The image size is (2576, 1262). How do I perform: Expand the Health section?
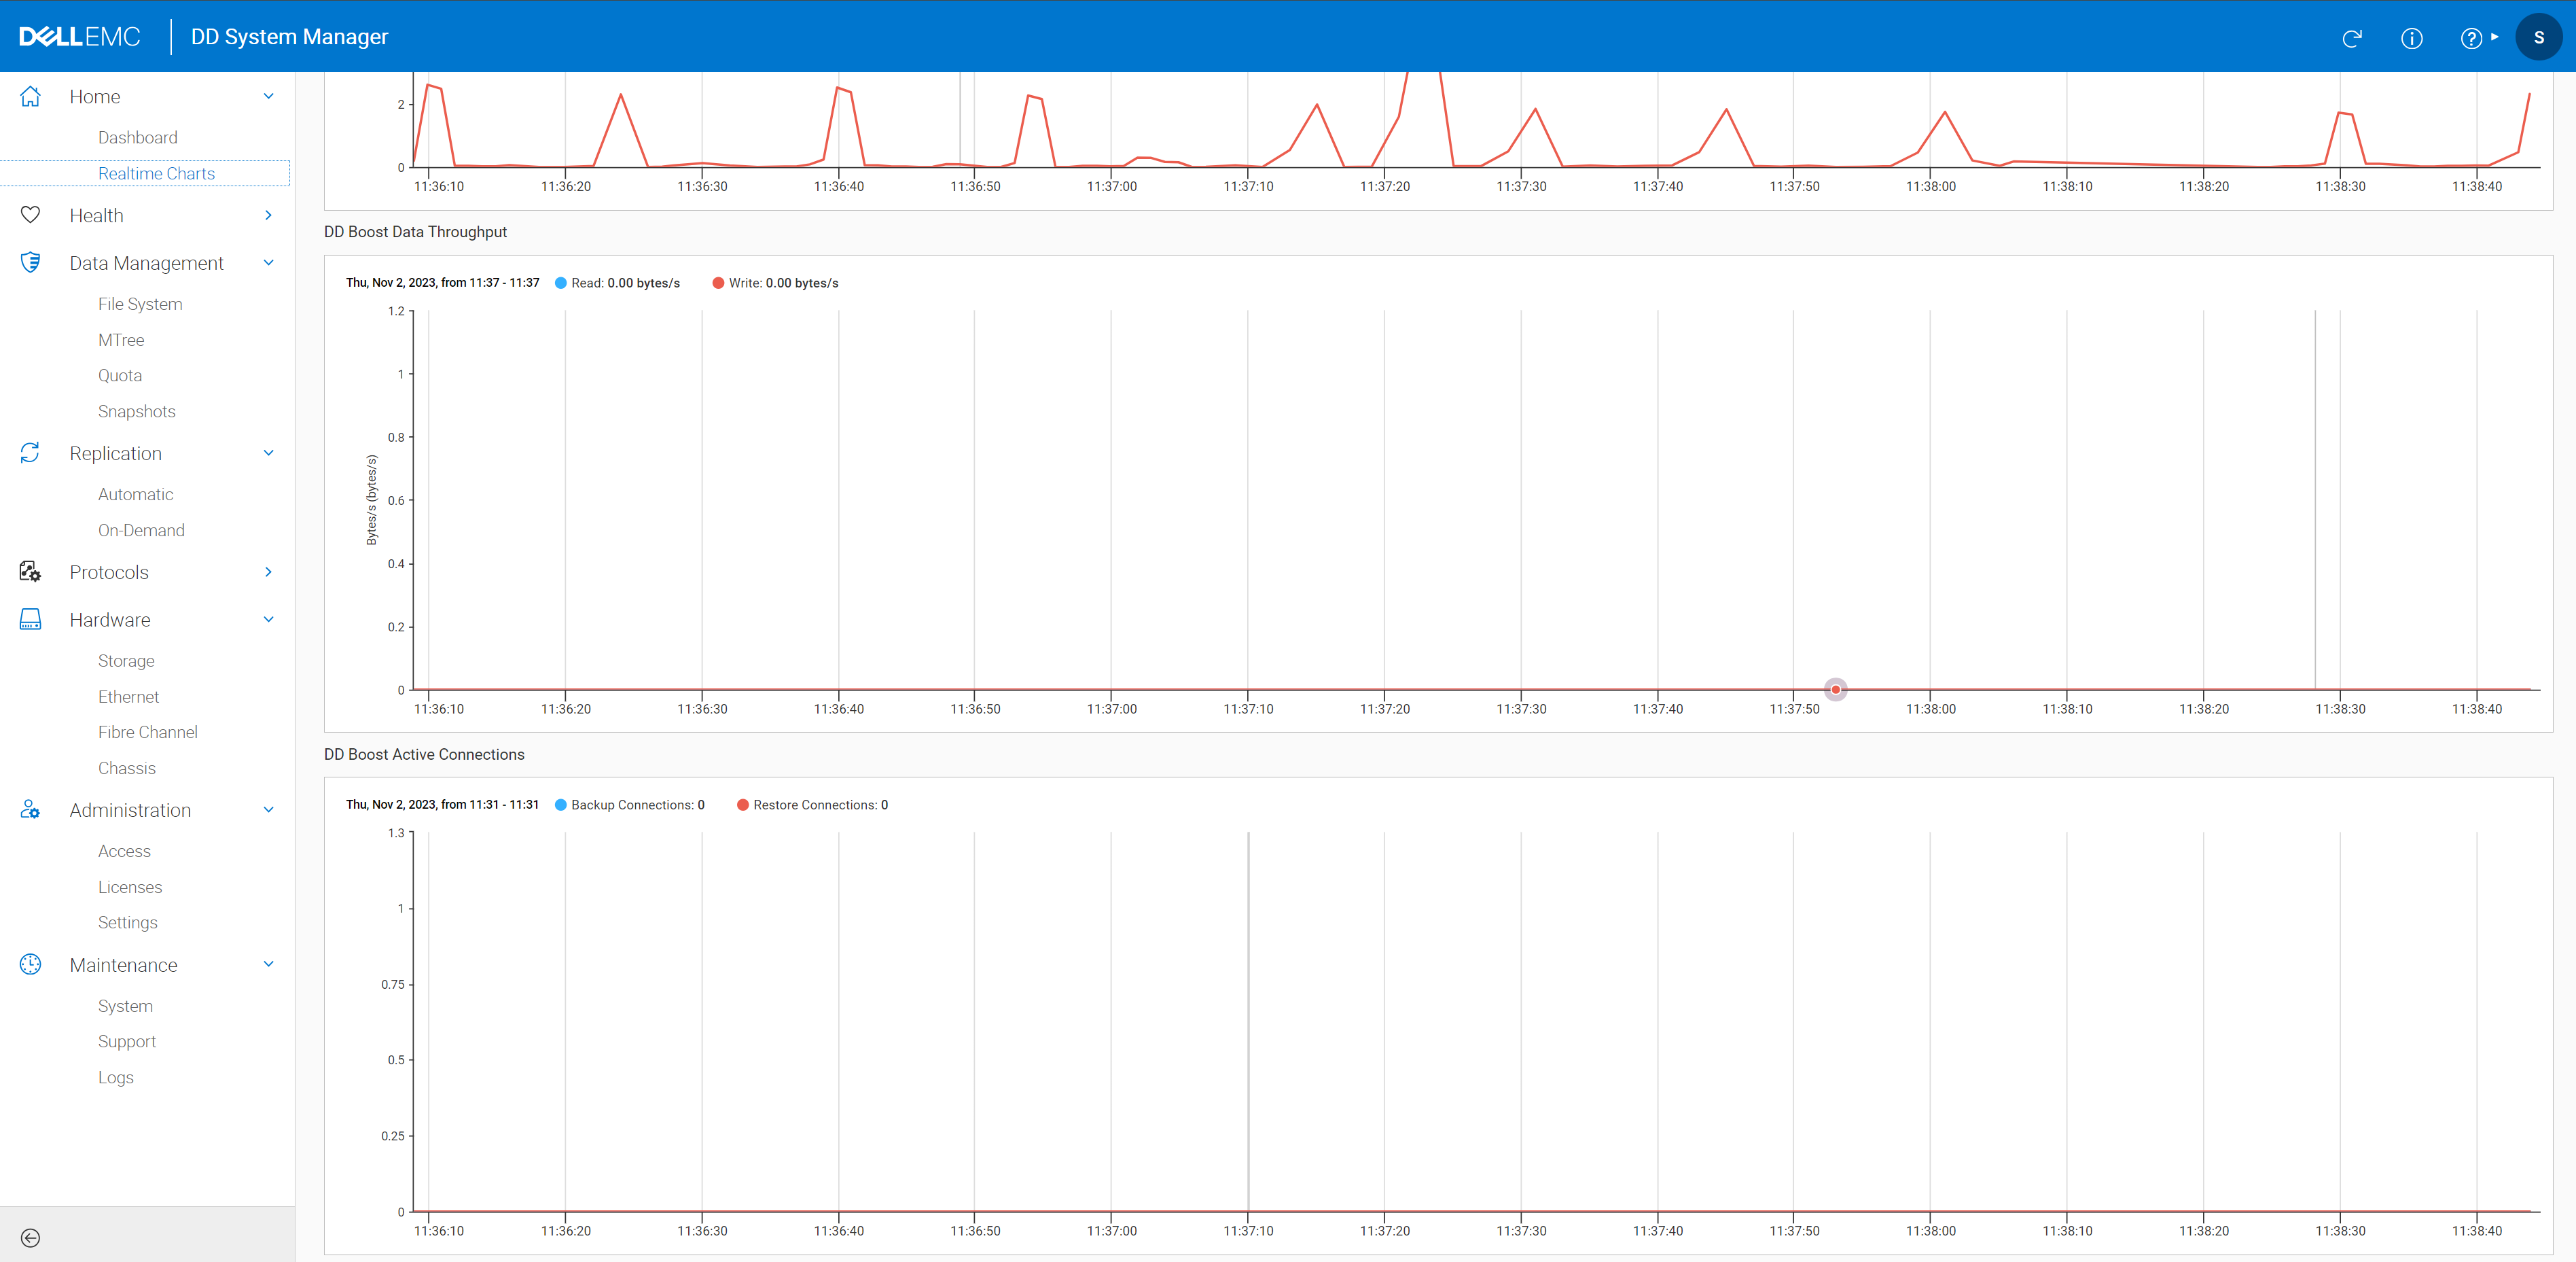click(x=268, y=214)
